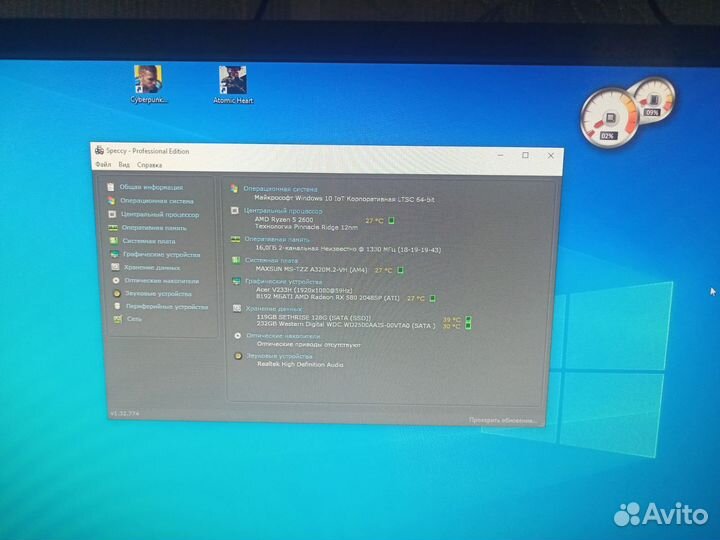Click the SSD temperature status icon beside 39 °C
This screenshot has height=540, width=720.
[467, 319]
